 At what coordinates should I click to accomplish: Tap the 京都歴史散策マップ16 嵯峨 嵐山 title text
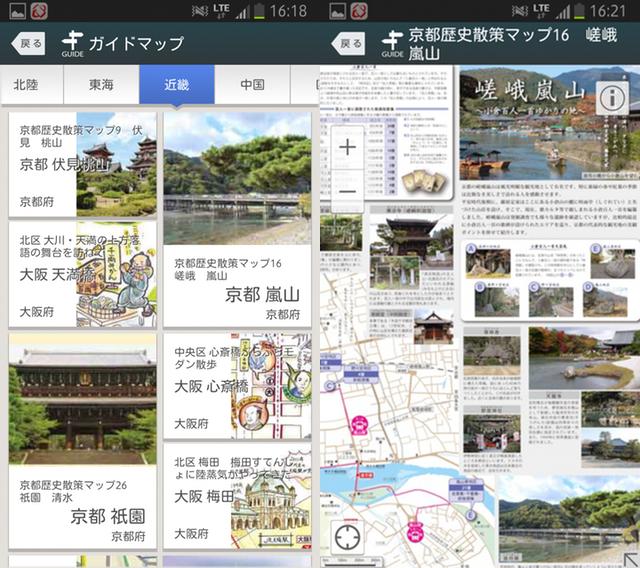tap(513, 44)
